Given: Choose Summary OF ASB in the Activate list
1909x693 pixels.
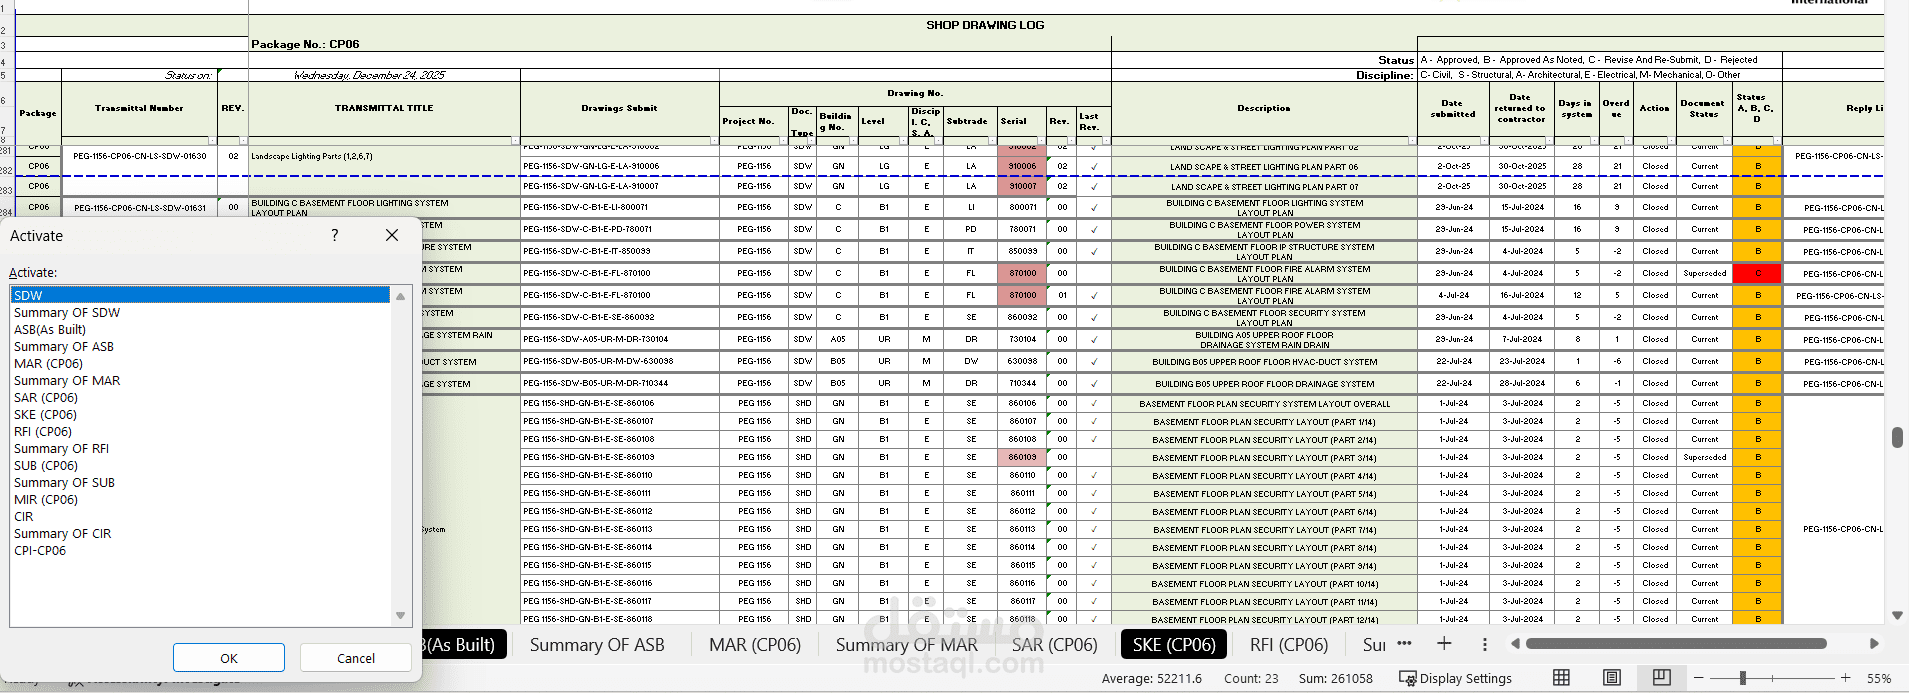Looking at the screenshot, I should (x=64, y=346).
